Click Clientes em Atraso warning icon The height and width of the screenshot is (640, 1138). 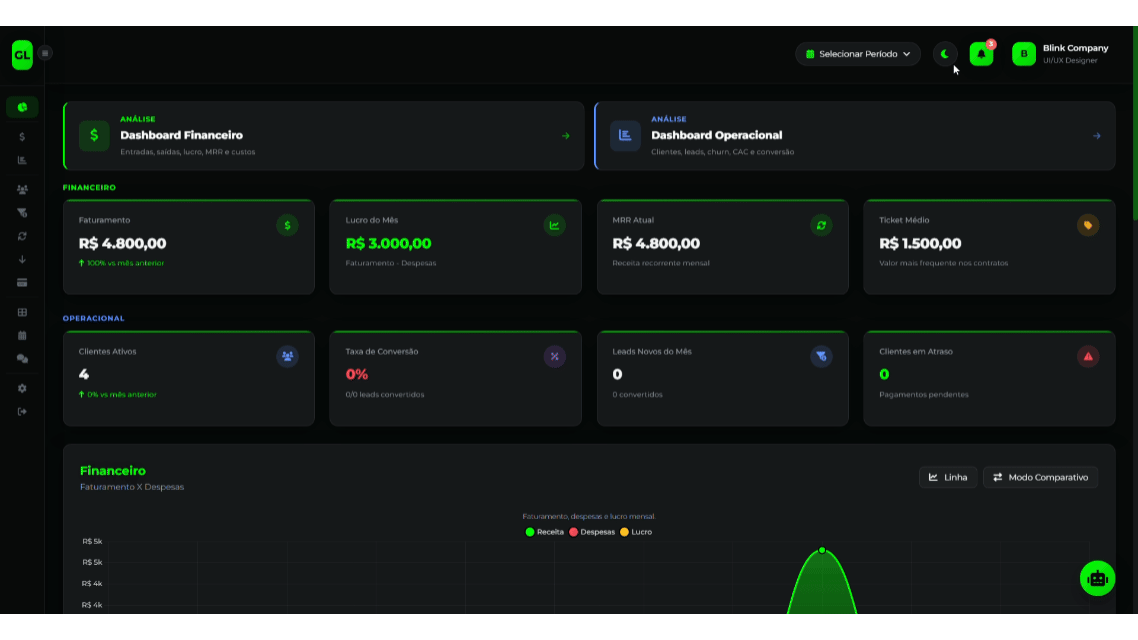[x=1088, y=357]
